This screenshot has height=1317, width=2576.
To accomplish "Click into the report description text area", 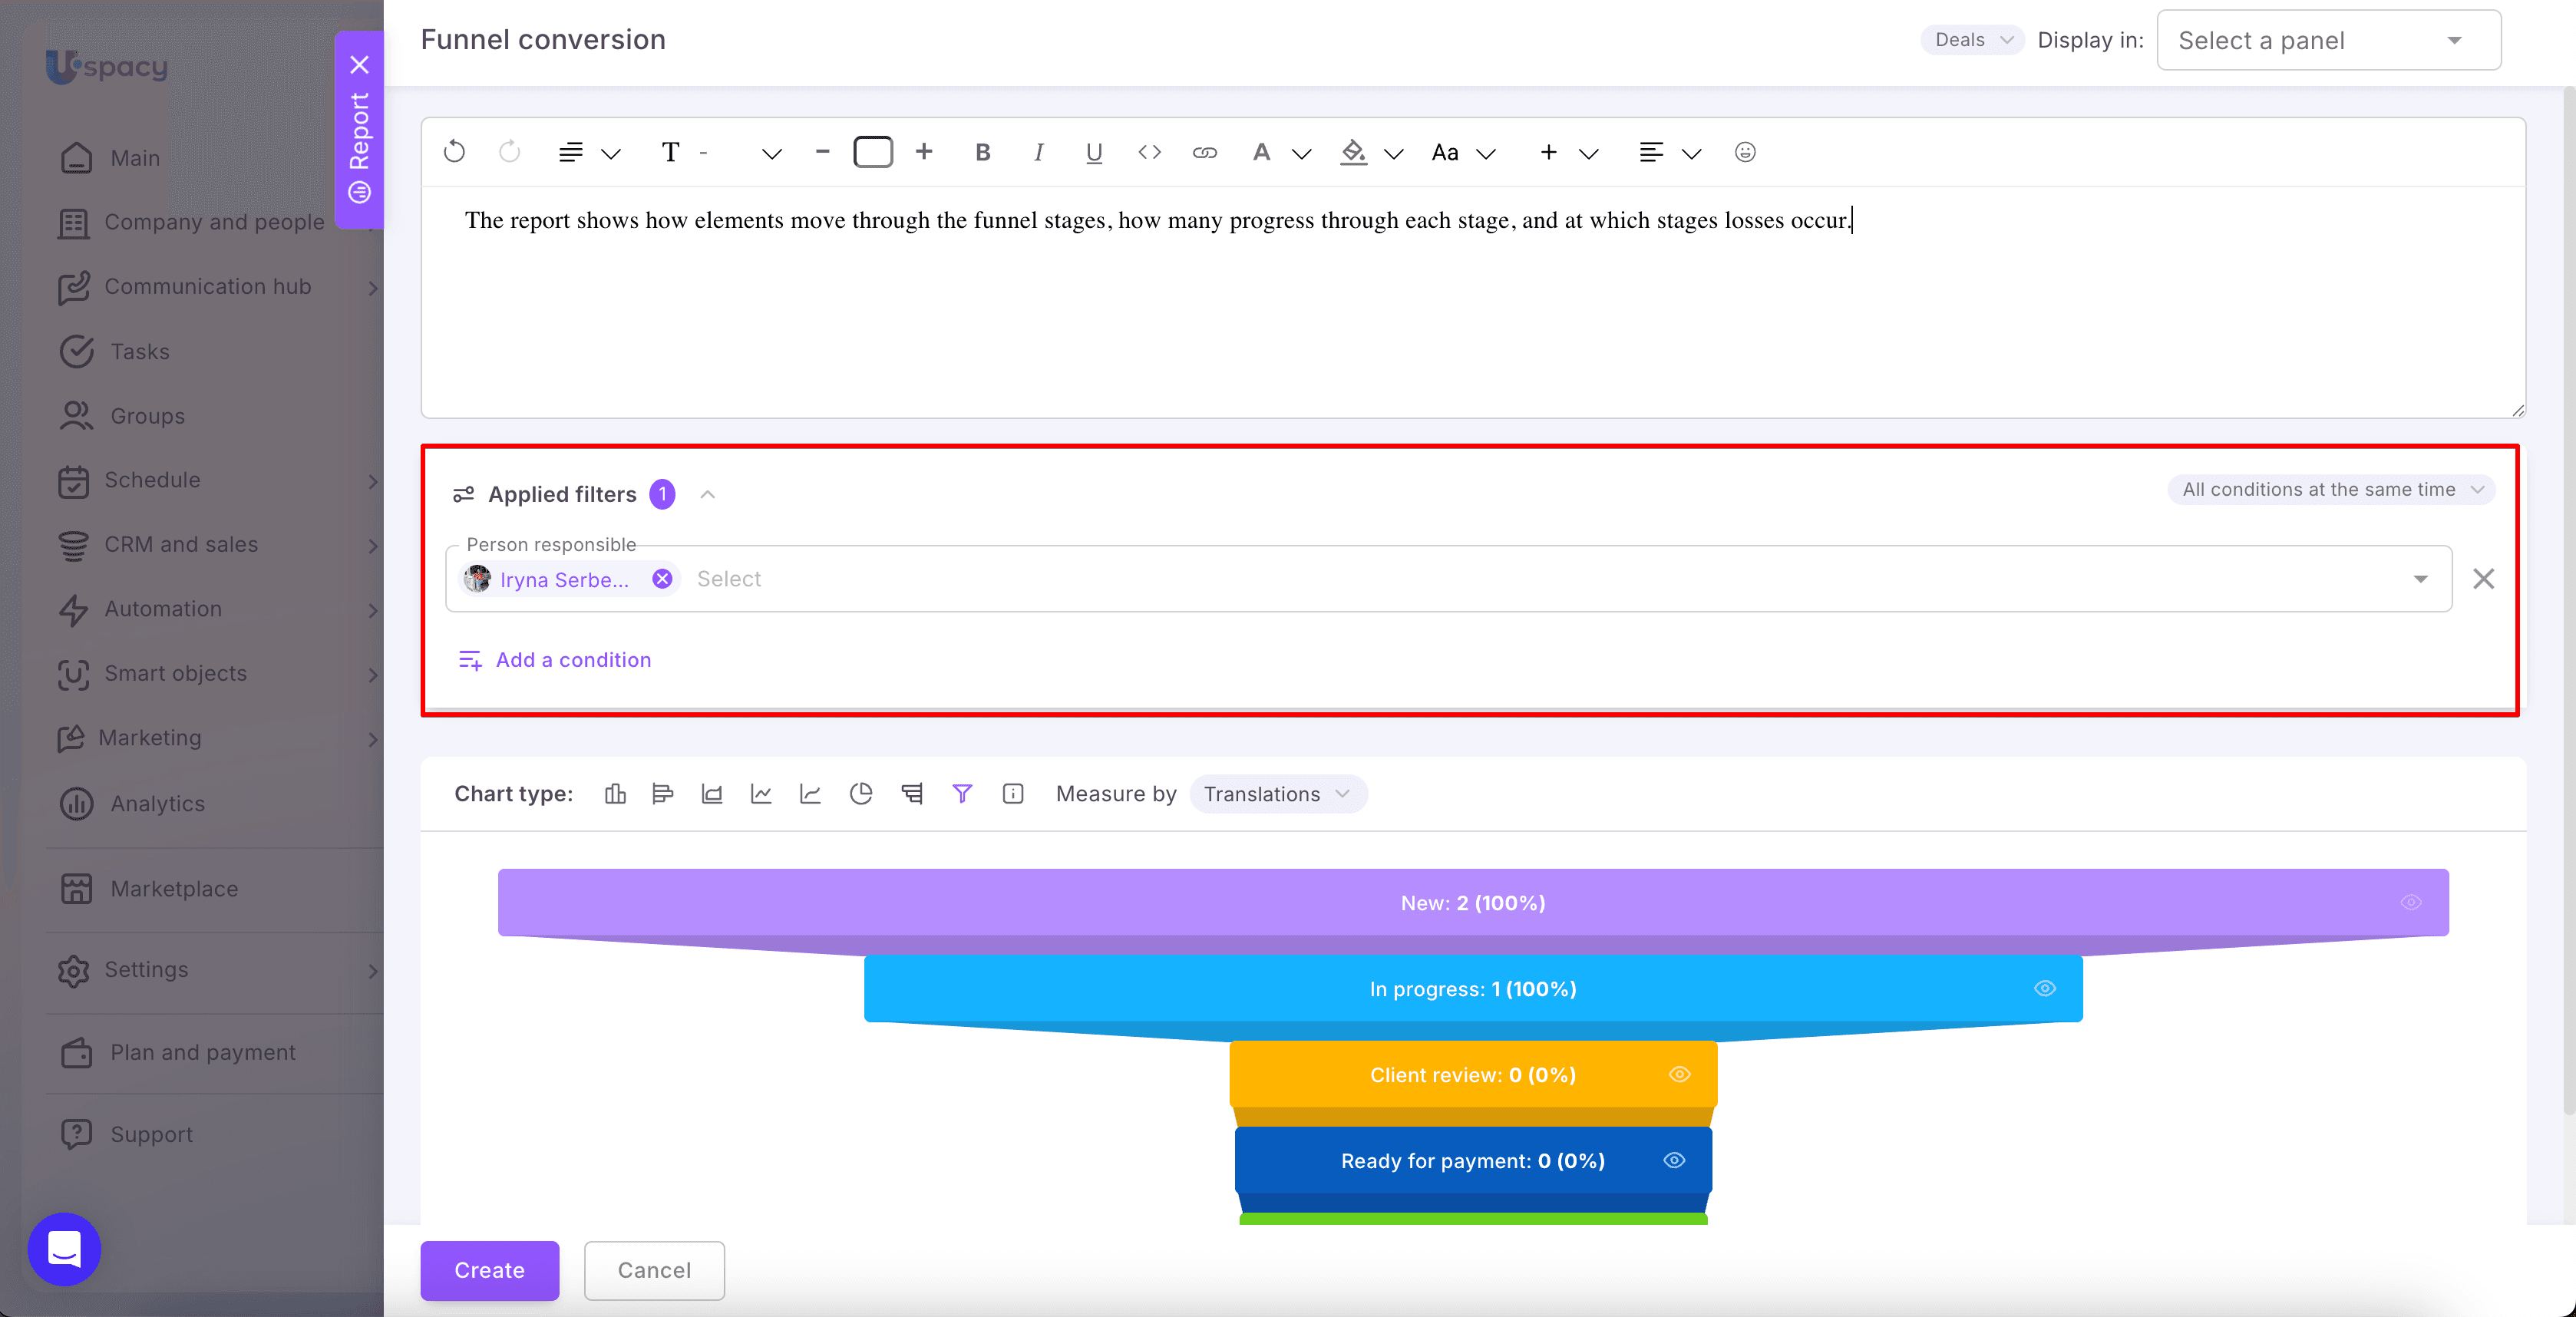I will click(x=1472, y=302).
